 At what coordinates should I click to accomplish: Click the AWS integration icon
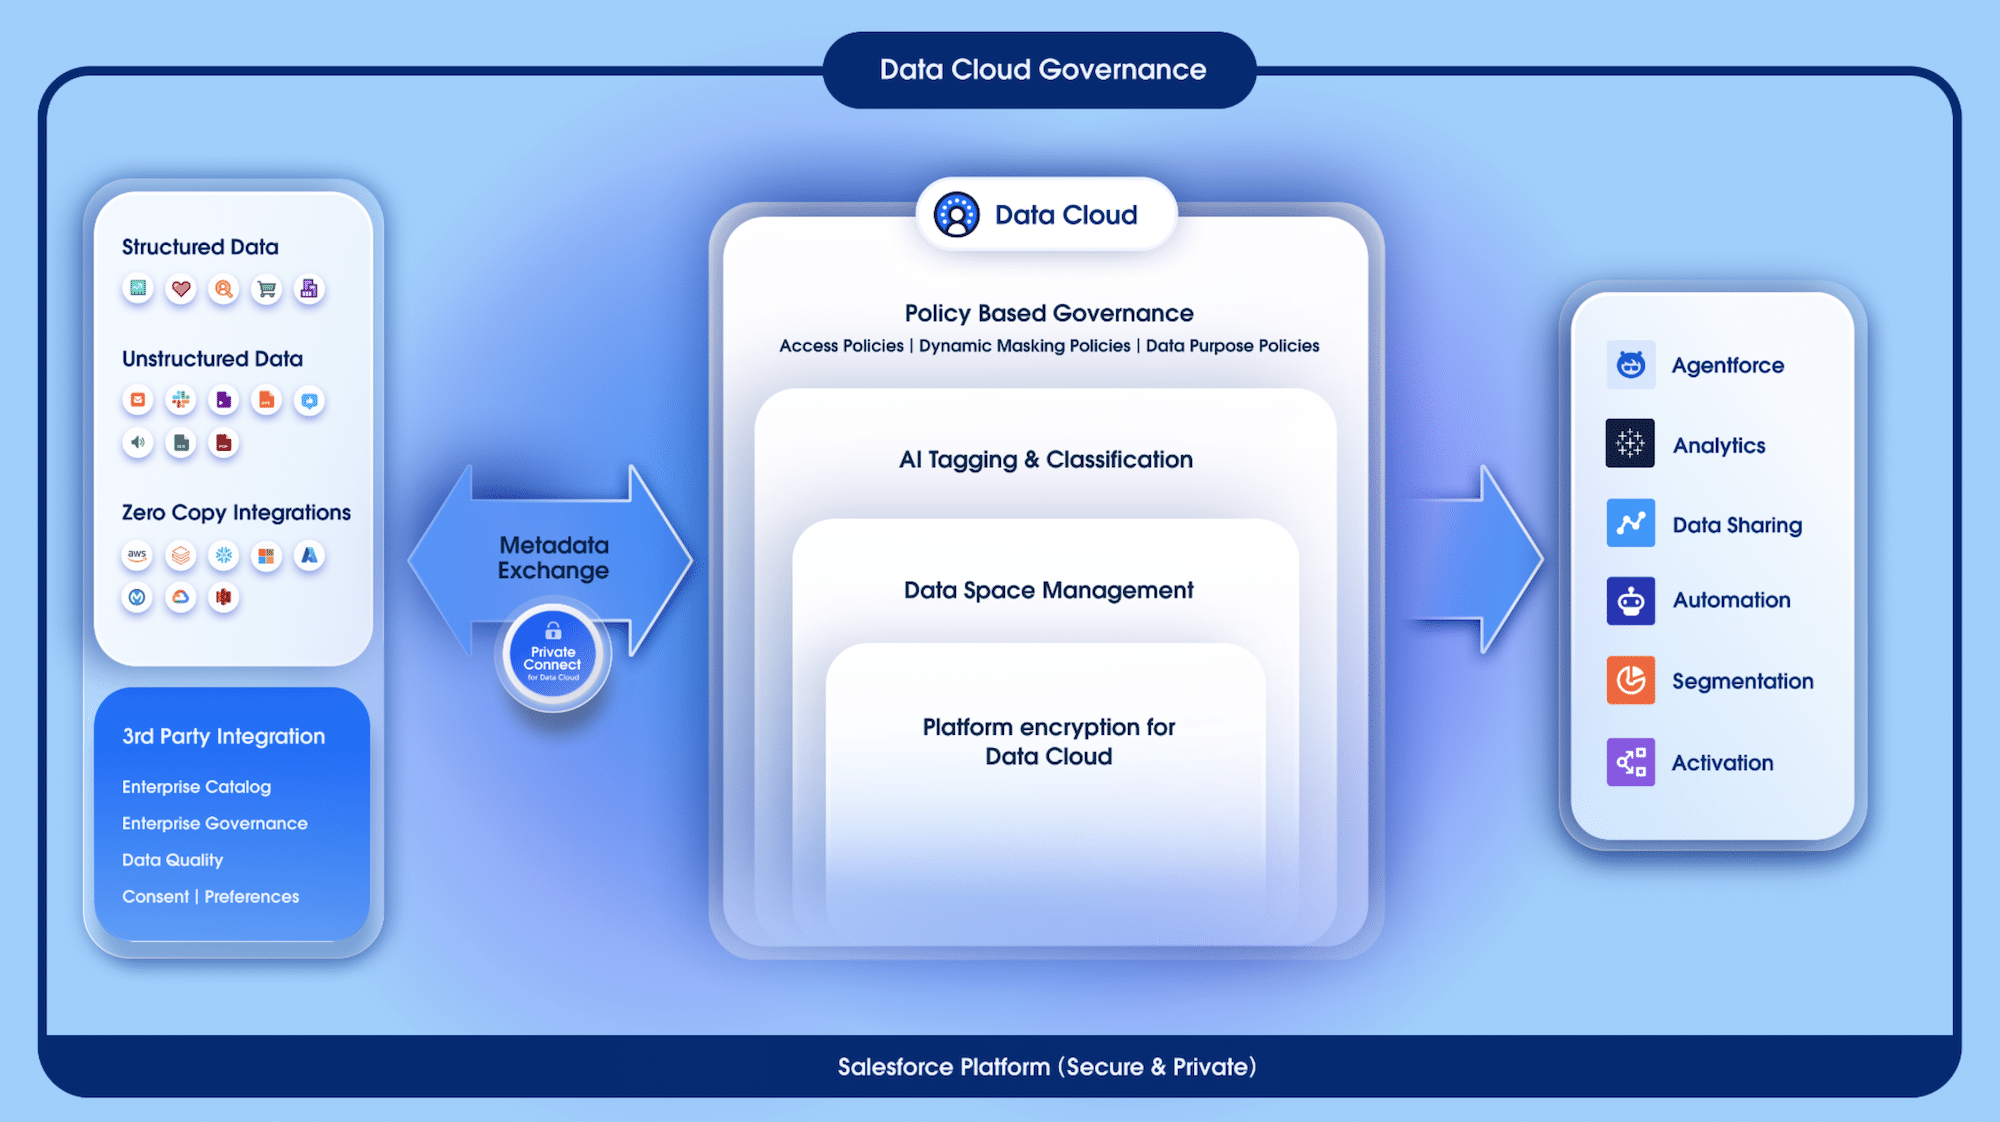click(137, 555)
